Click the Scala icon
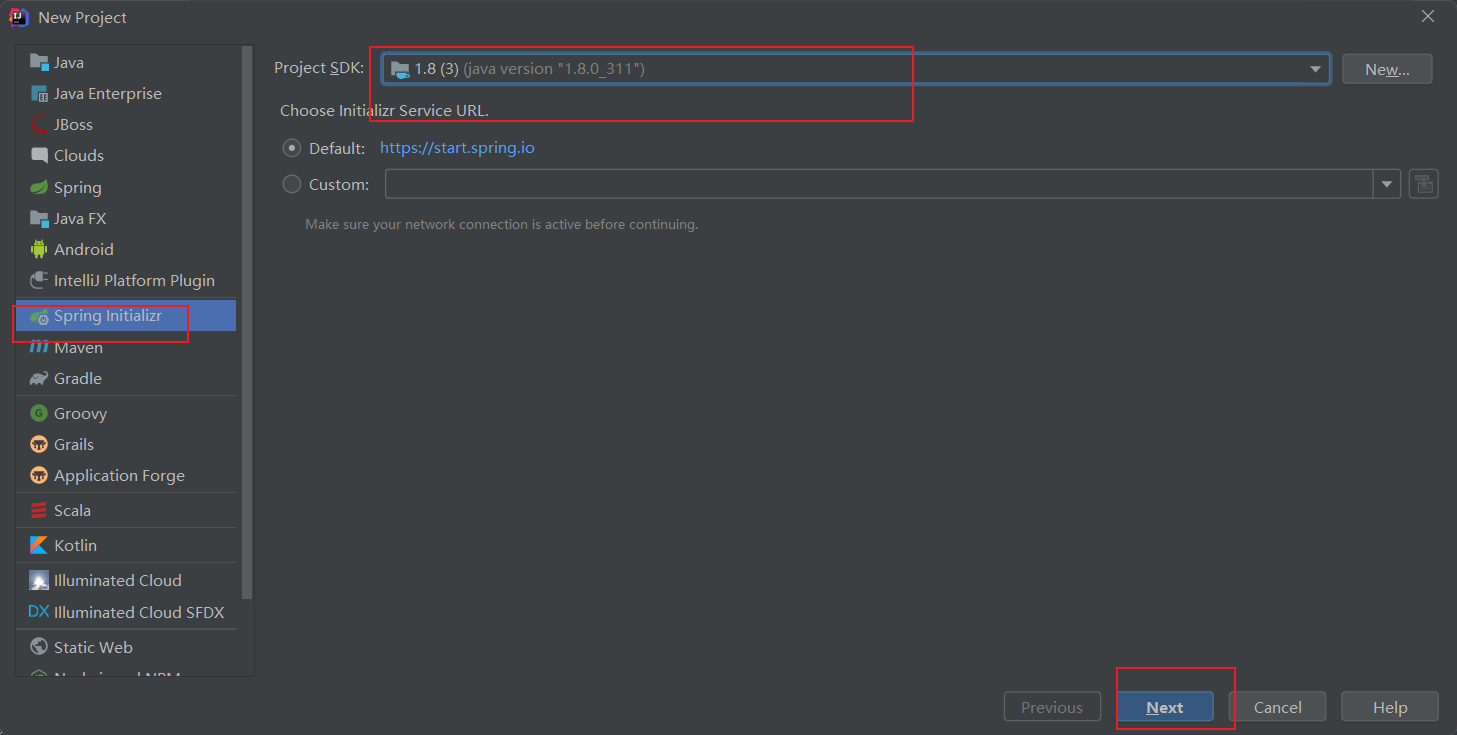 [39, 510]
